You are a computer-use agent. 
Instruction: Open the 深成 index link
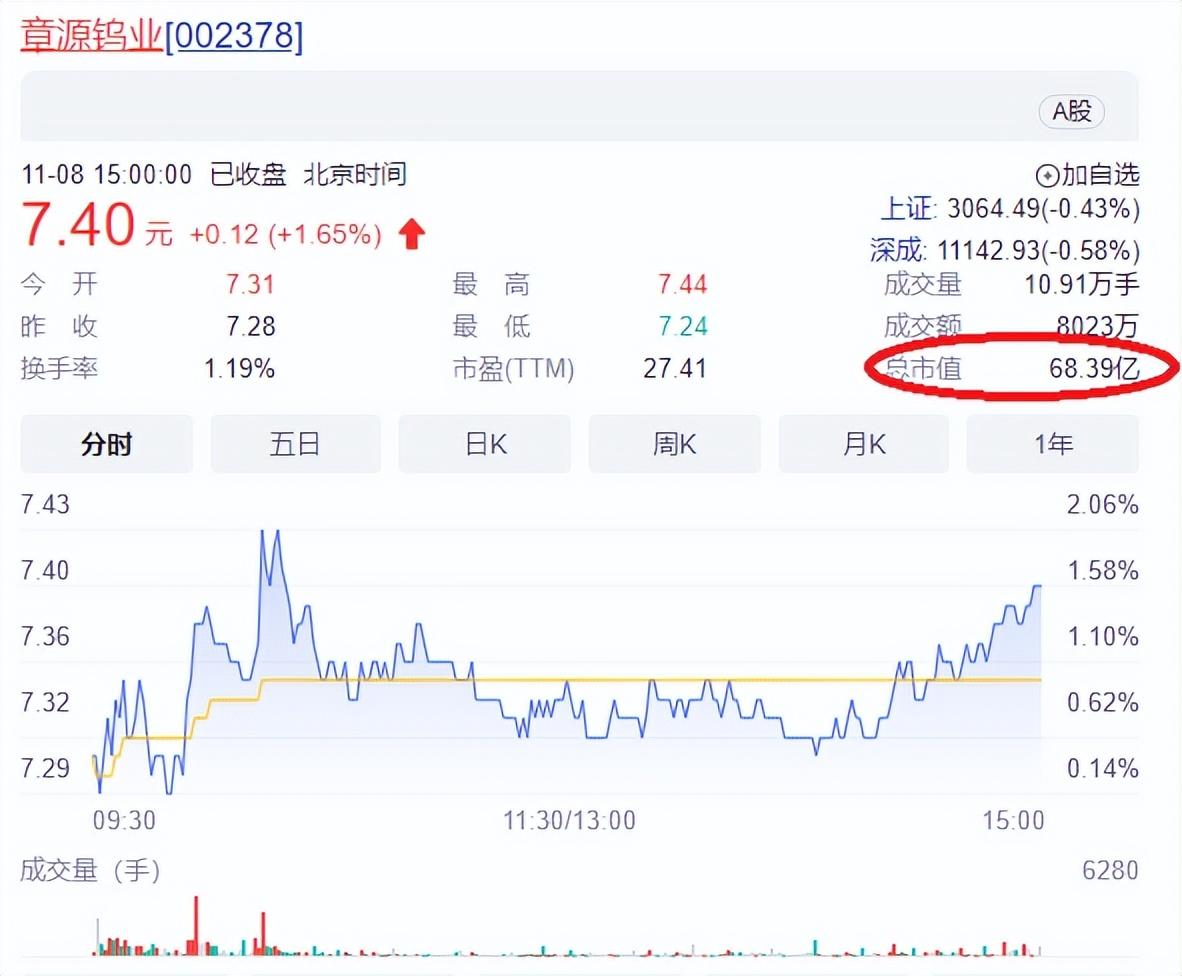click(x=898, y=250)
